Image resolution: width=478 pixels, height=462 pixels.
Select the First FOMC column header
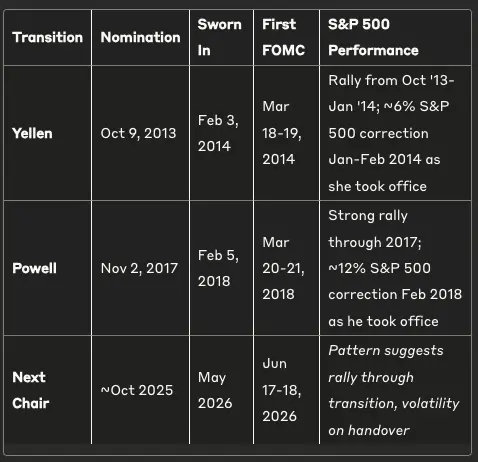coord(283,37)
